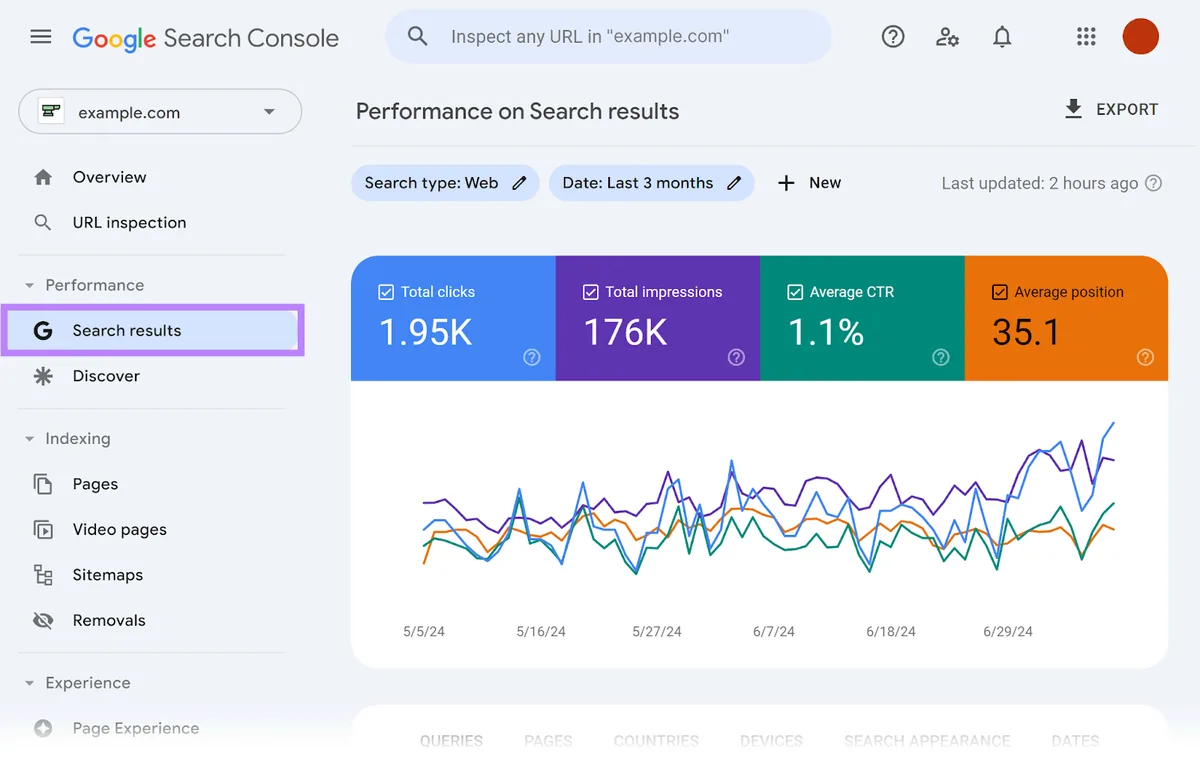Image resolution: width=1200 pixels, height=757 pixels.
Task: Open the Help question mark icon
Action: click(x=893, y=37)
